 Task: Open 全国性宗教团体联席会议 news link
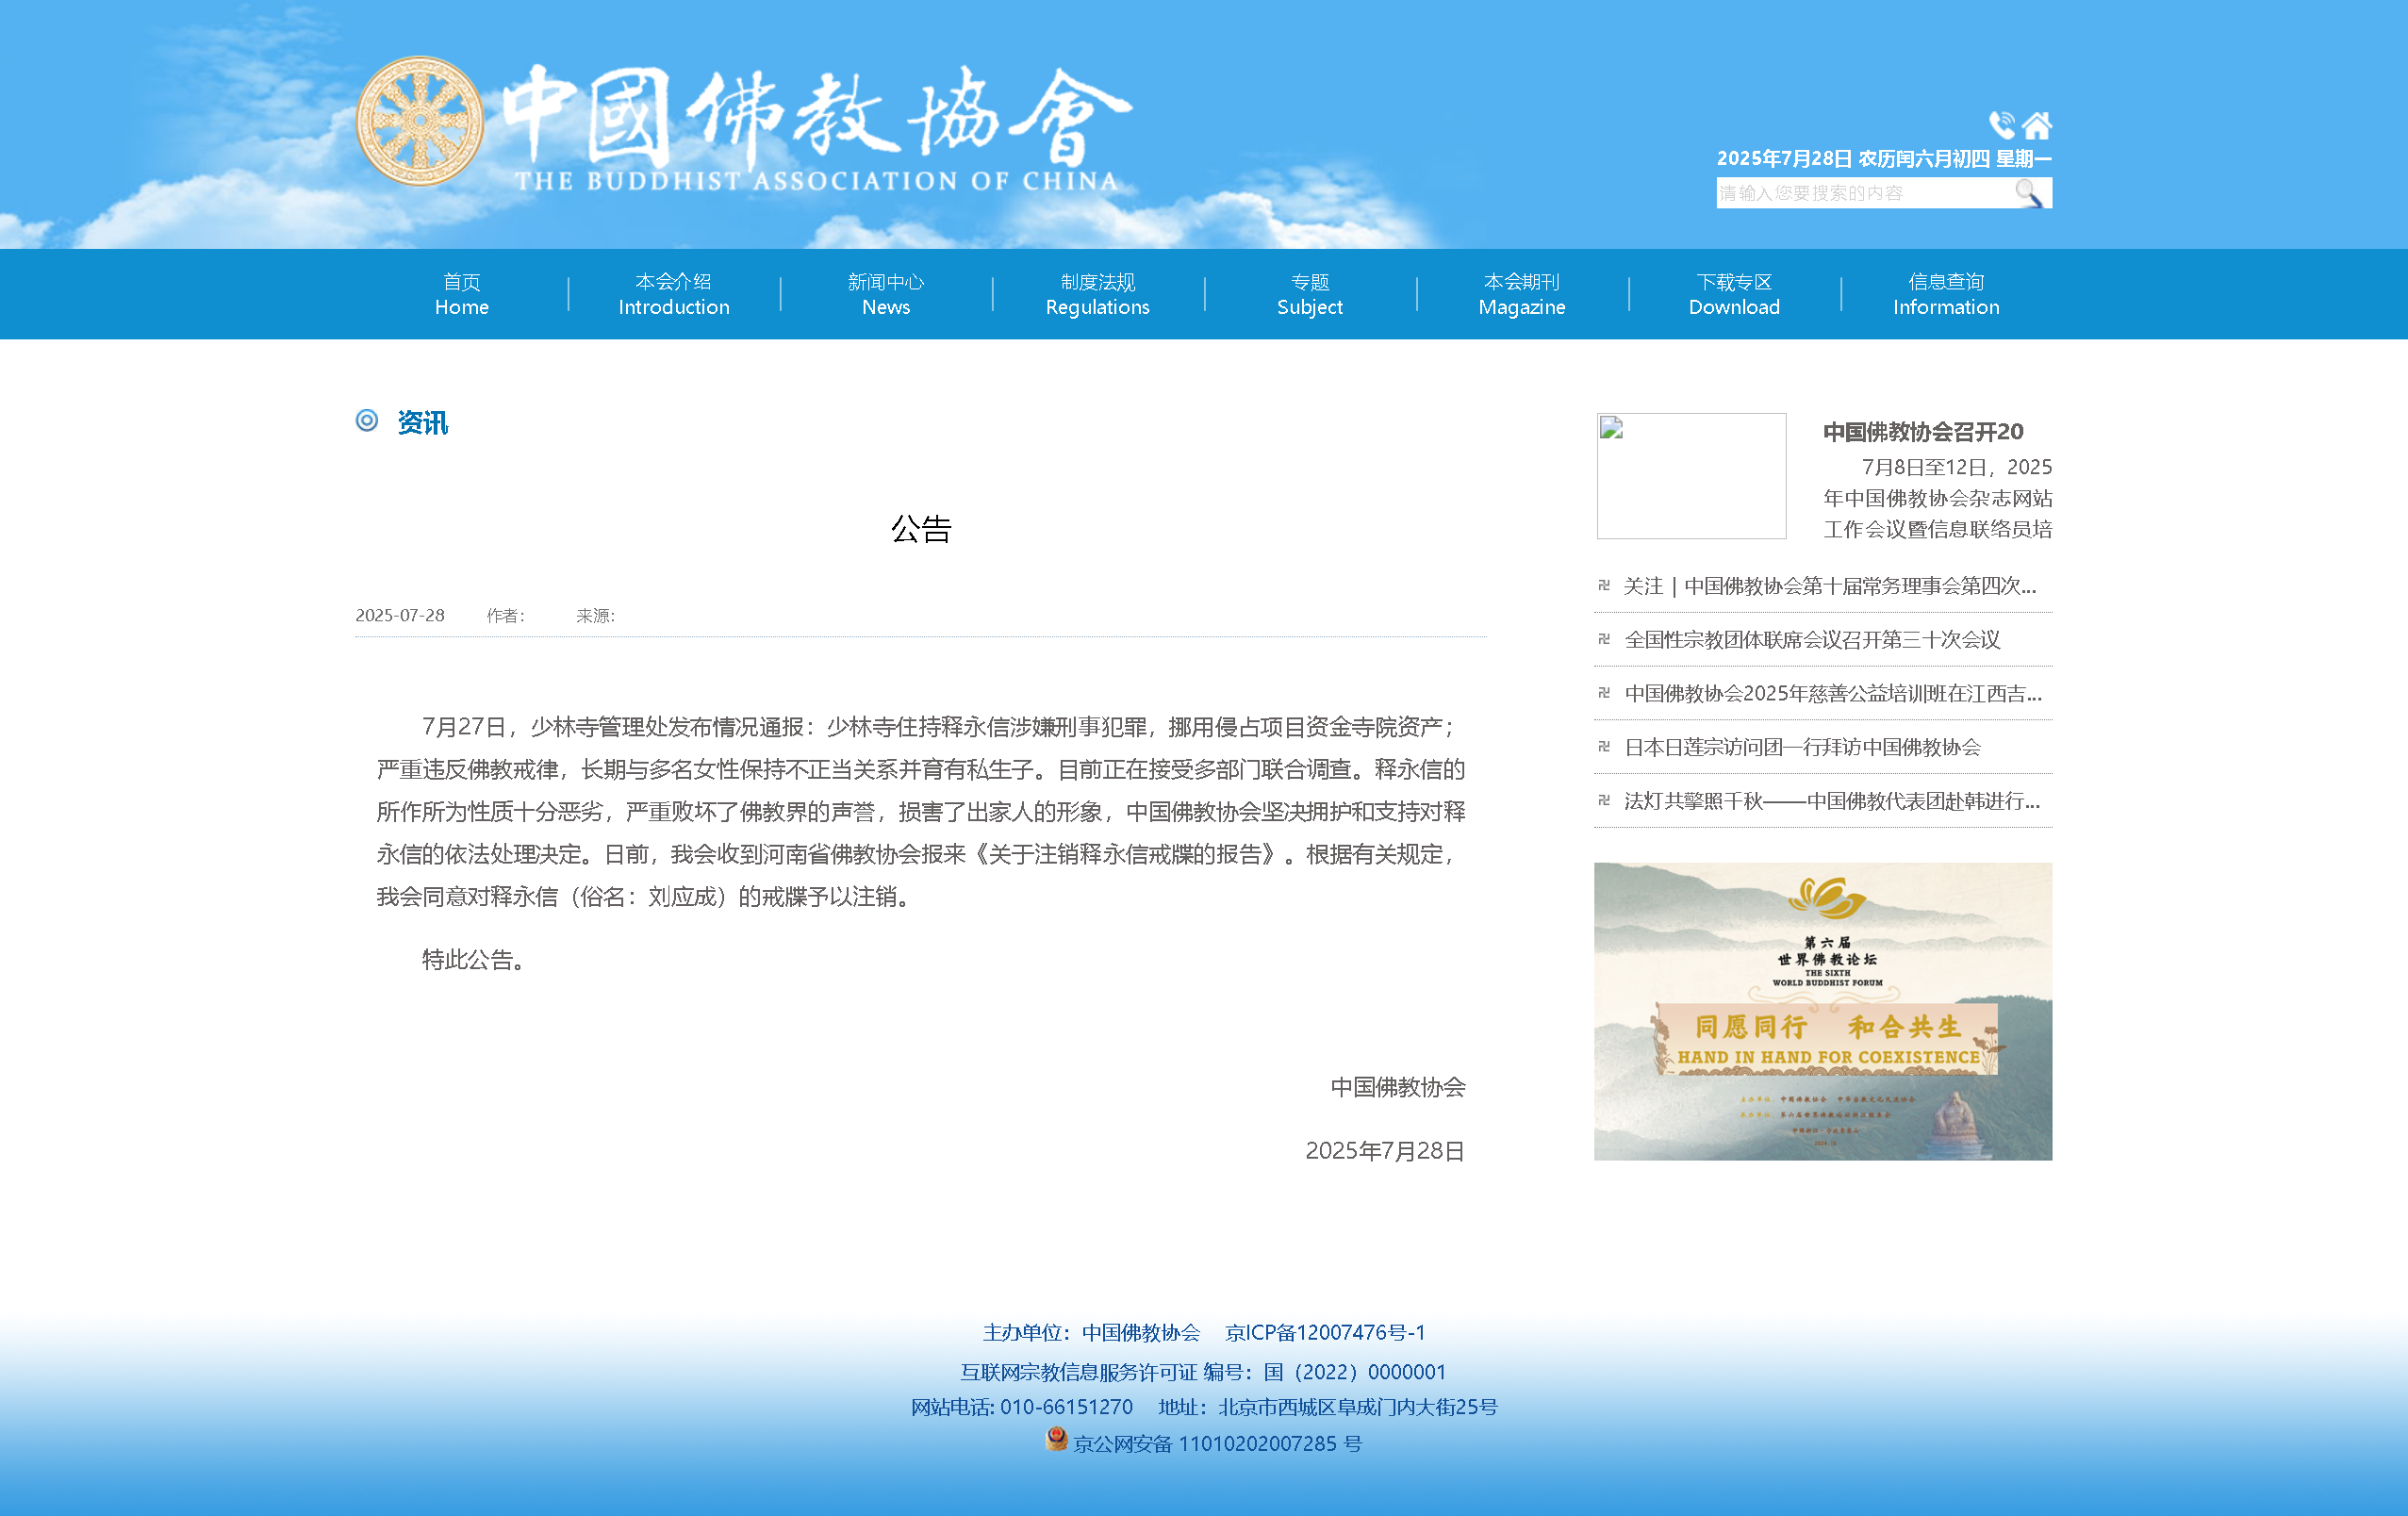pyautogui.click(x=1811, y=640)
